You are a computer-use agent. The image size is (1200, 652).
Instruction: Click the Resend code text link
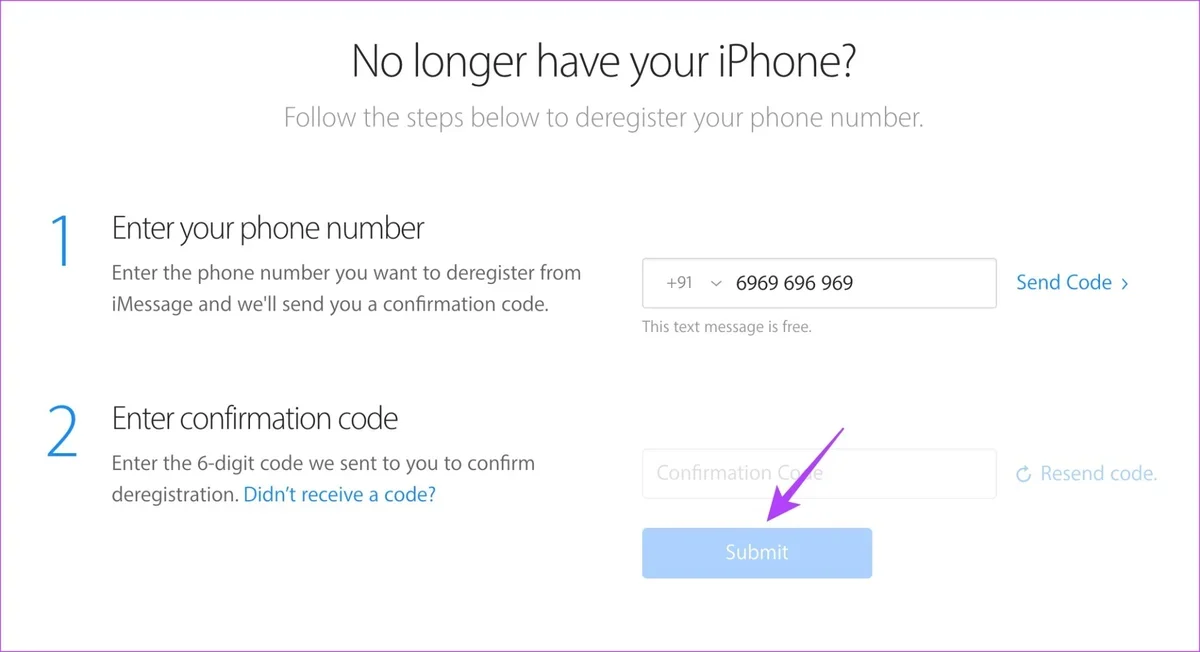1098,474
